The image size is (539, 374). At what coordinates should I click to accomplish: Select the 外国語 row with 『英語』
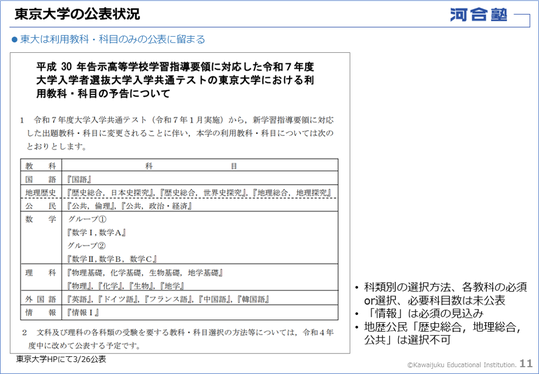pyautogui.click(x=179, y=299)
